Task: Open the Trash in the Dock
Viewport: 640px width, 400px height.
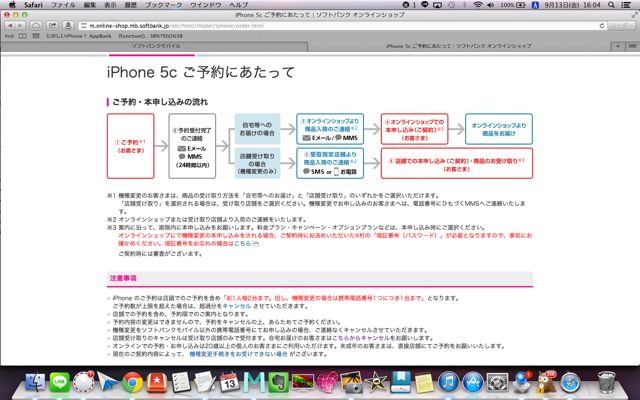Action: pyautogui.click(x=606, y=382)
